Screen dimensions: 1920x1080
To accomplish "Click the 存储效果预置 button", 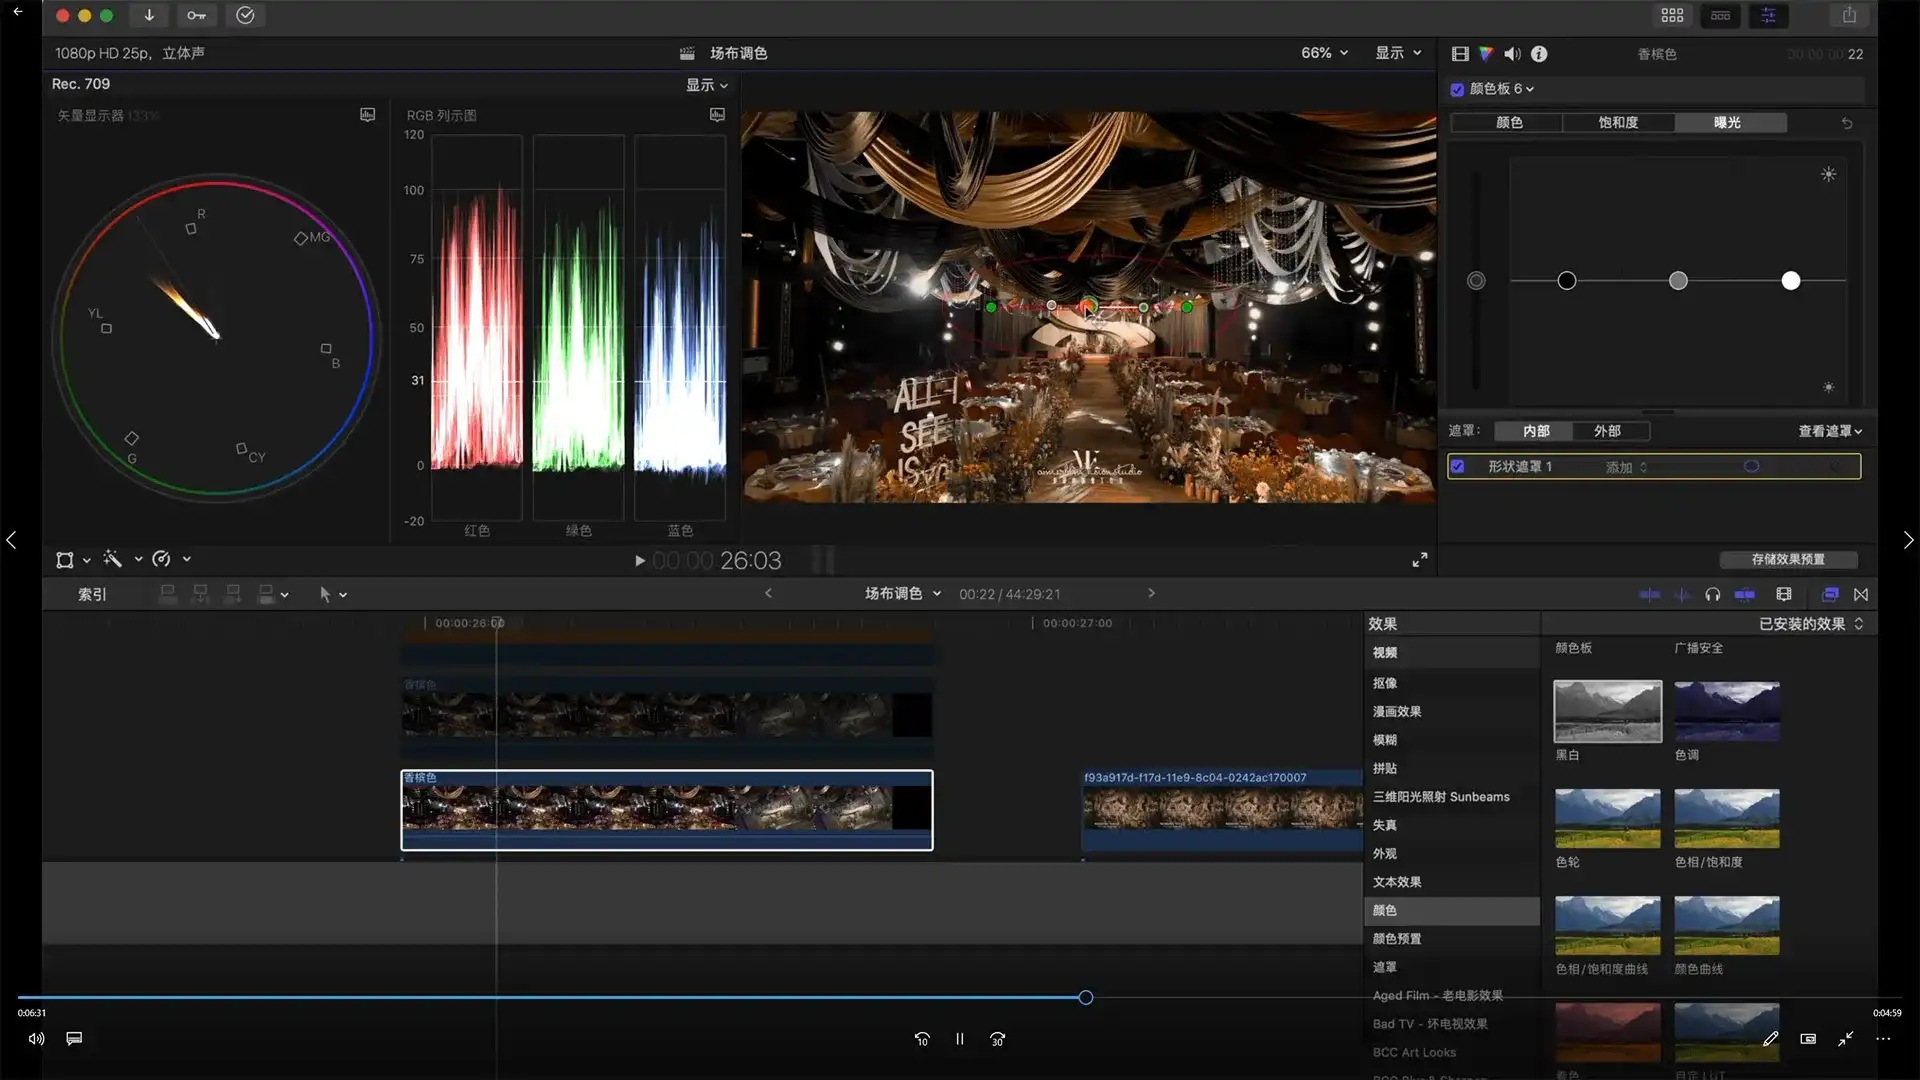I will click(1788, 559).
